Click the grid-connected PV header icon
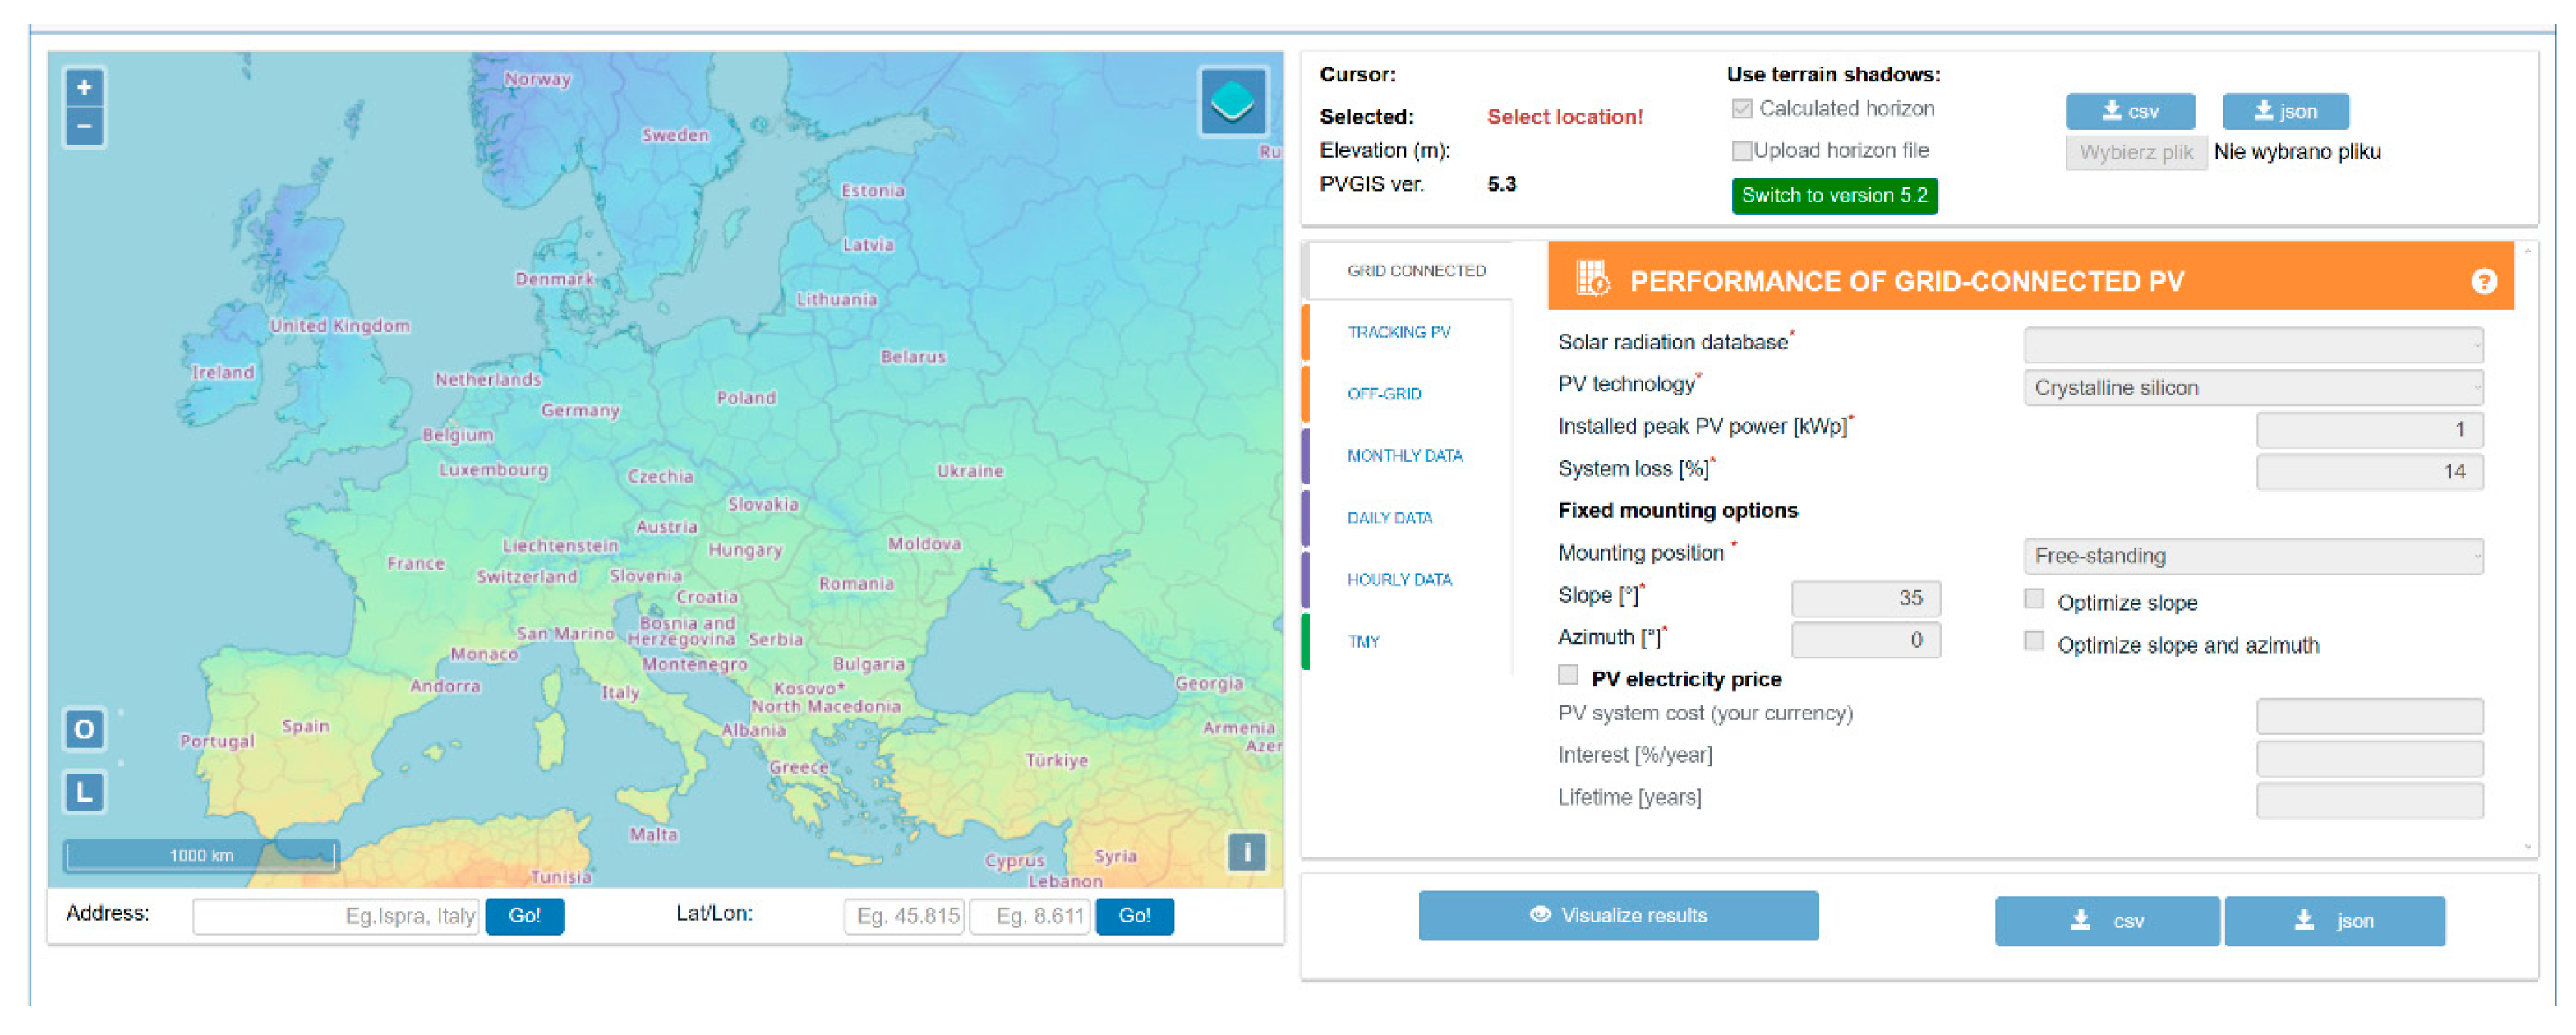The width and height of the screenshot is (2576, 1035). (x=1592, y=279)
